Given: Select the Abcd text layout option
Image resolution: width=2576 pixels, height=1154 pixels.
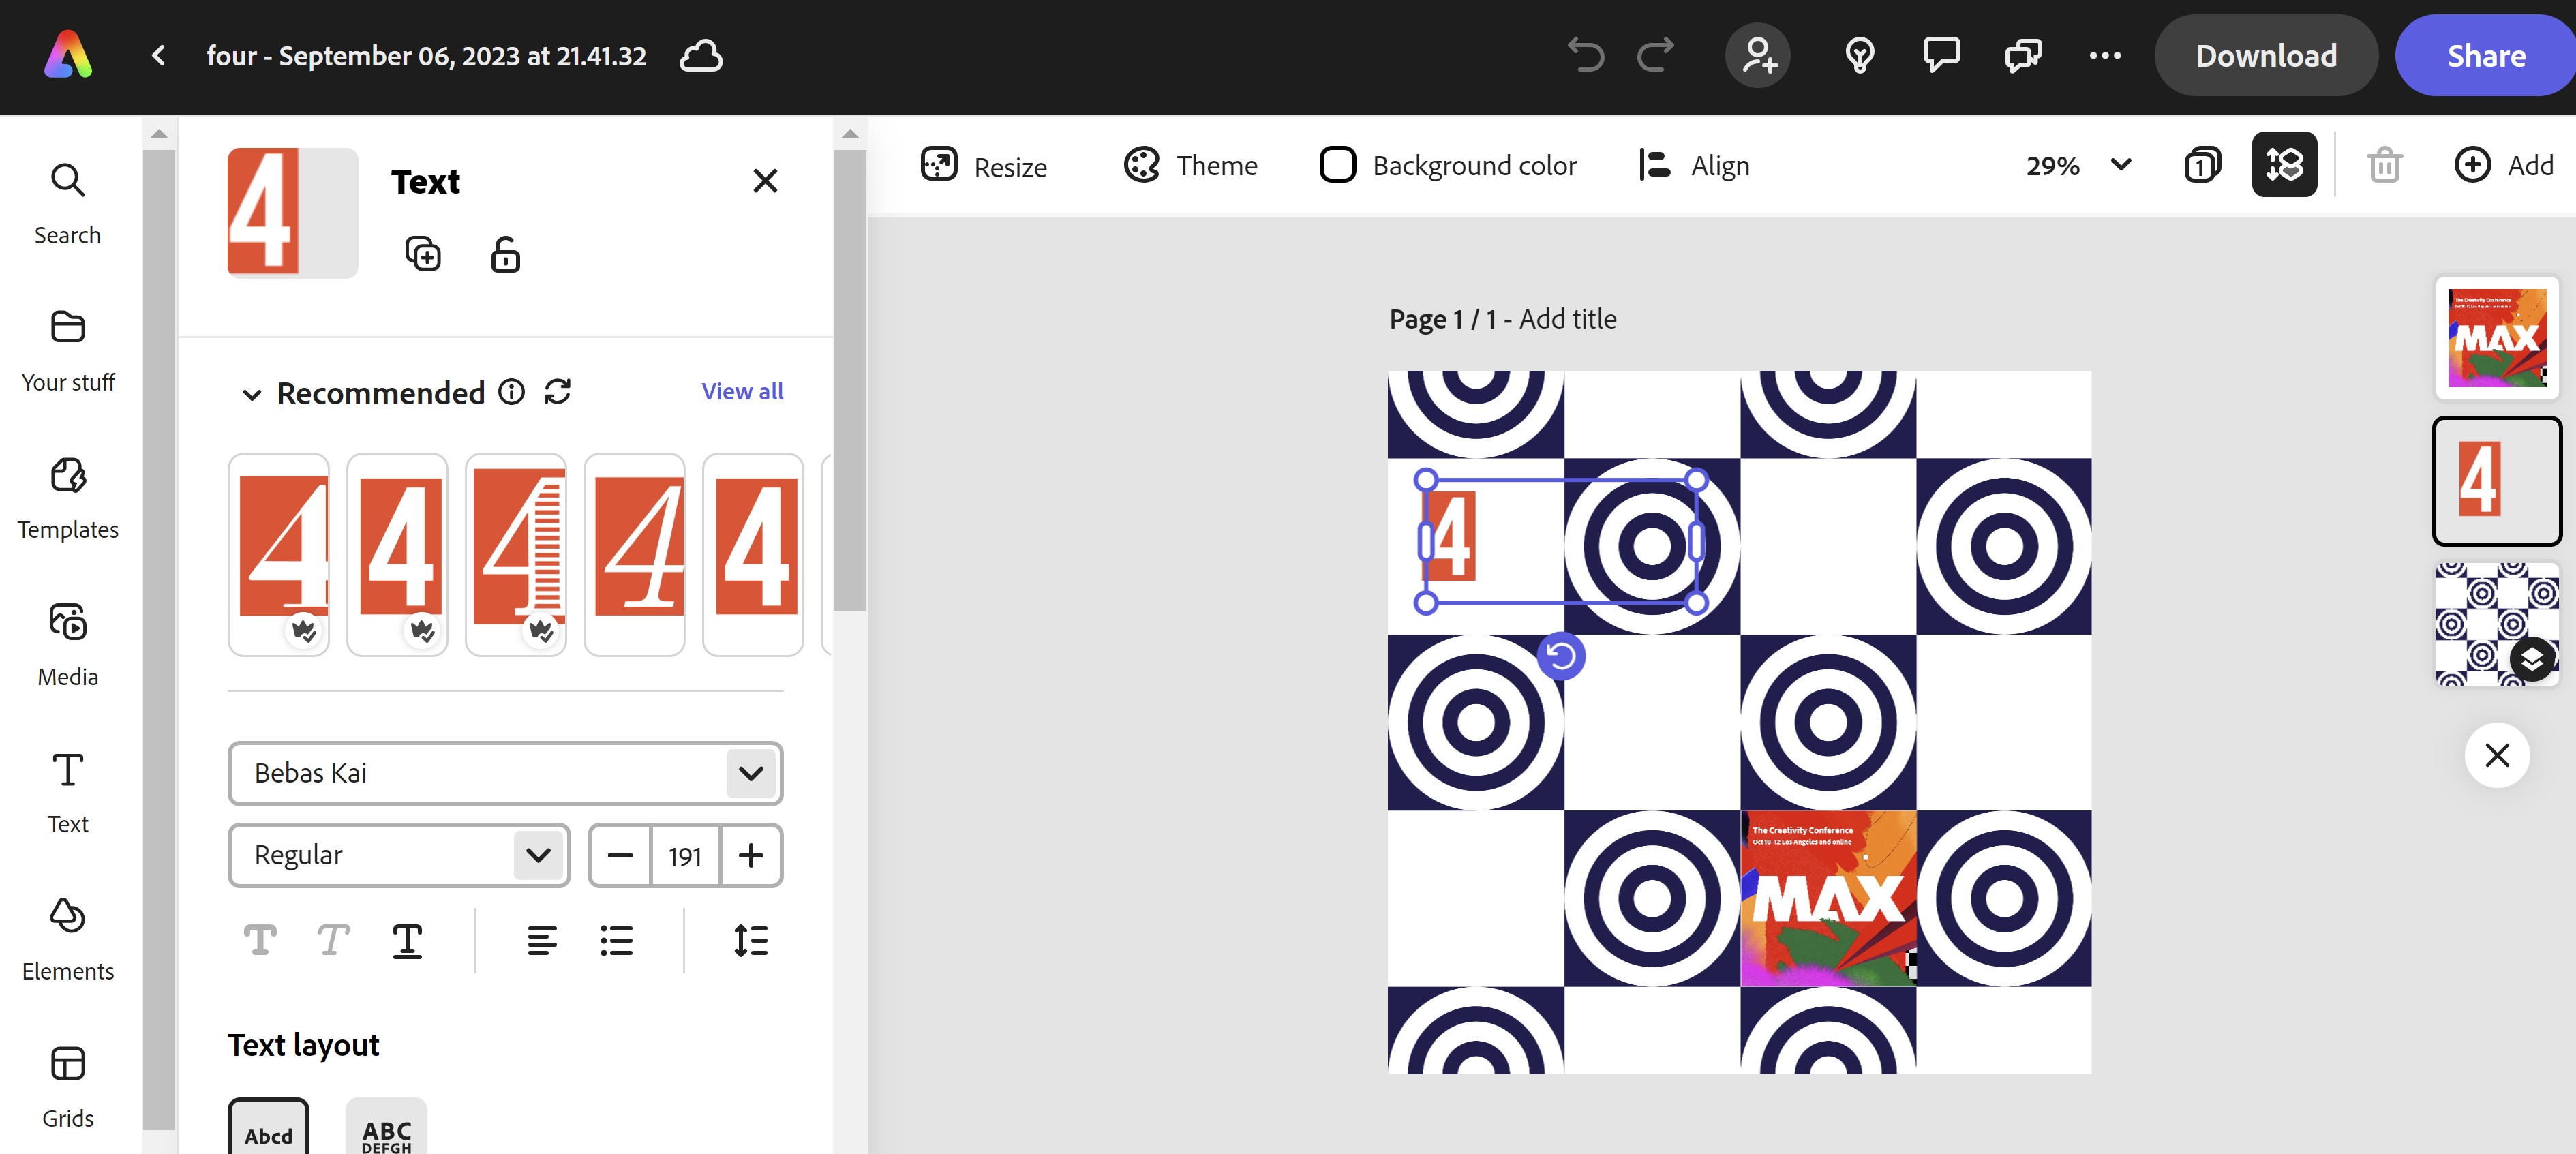Looking at the screenshot, I should [x=269, y=1126].
